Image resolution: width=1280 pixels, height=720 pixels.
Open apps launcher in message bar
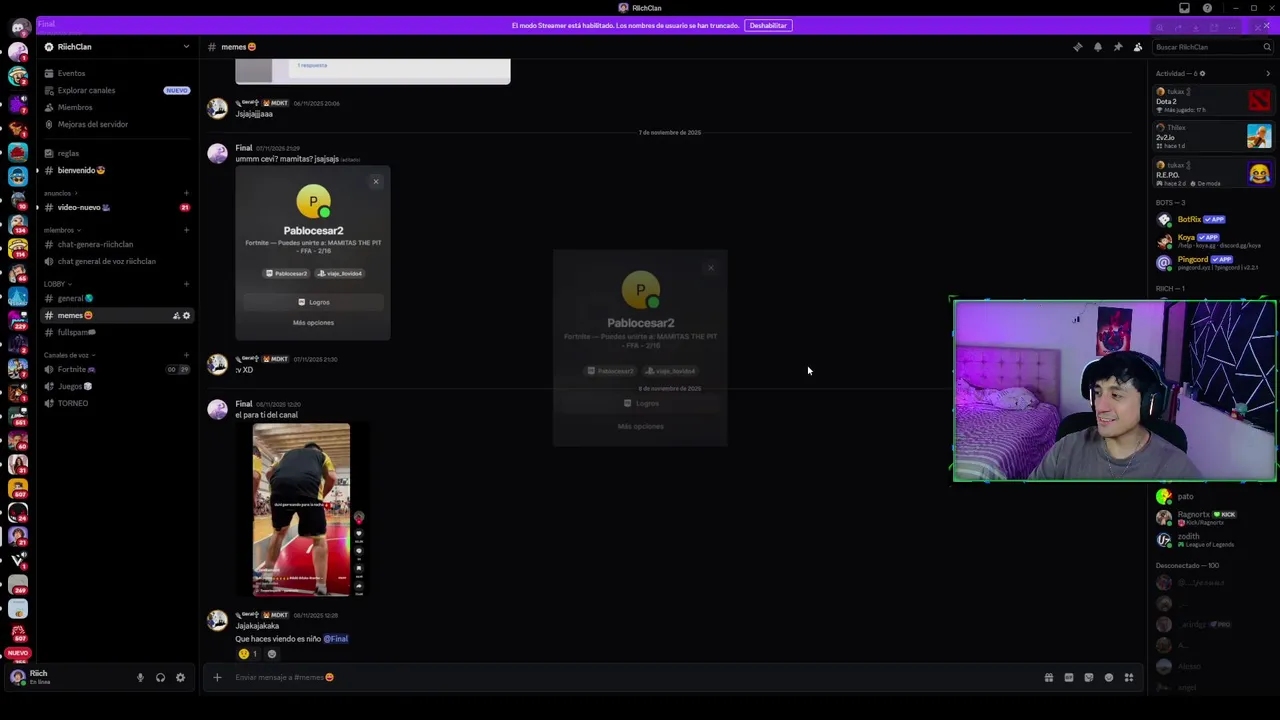pos(1129,678)
